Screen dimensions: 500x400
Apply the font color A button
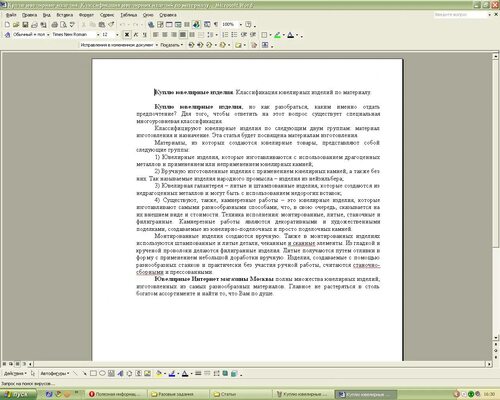[291, 34]
